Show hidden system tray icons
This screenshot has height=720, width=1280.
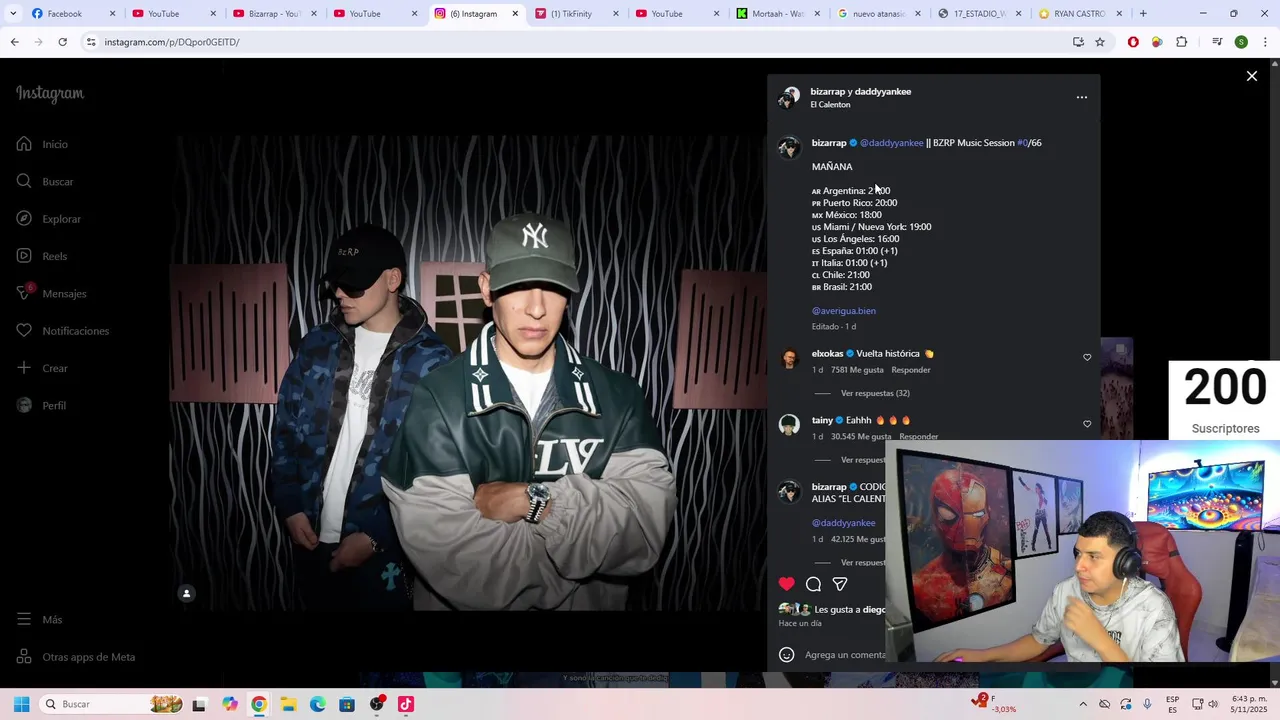(x=1082, y=704)
